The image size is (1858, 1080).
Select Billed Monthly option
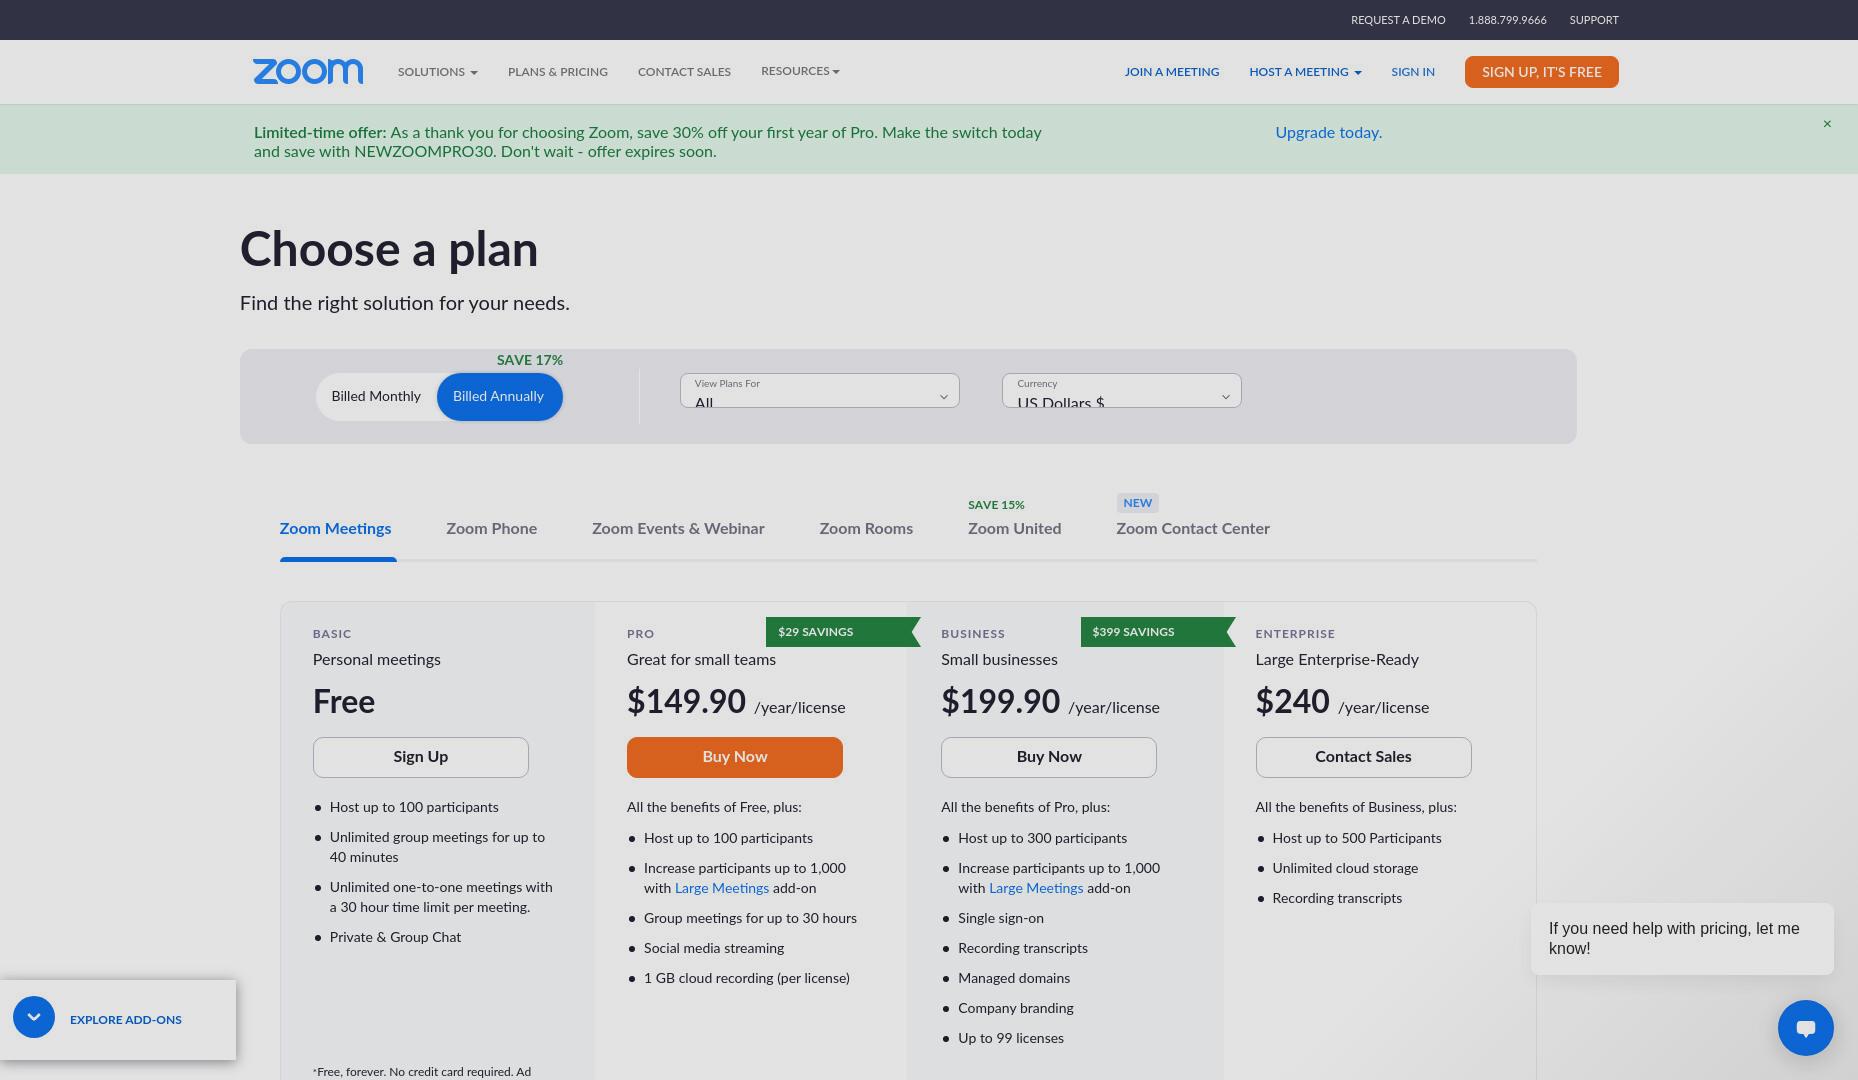(x=376, y=397)
